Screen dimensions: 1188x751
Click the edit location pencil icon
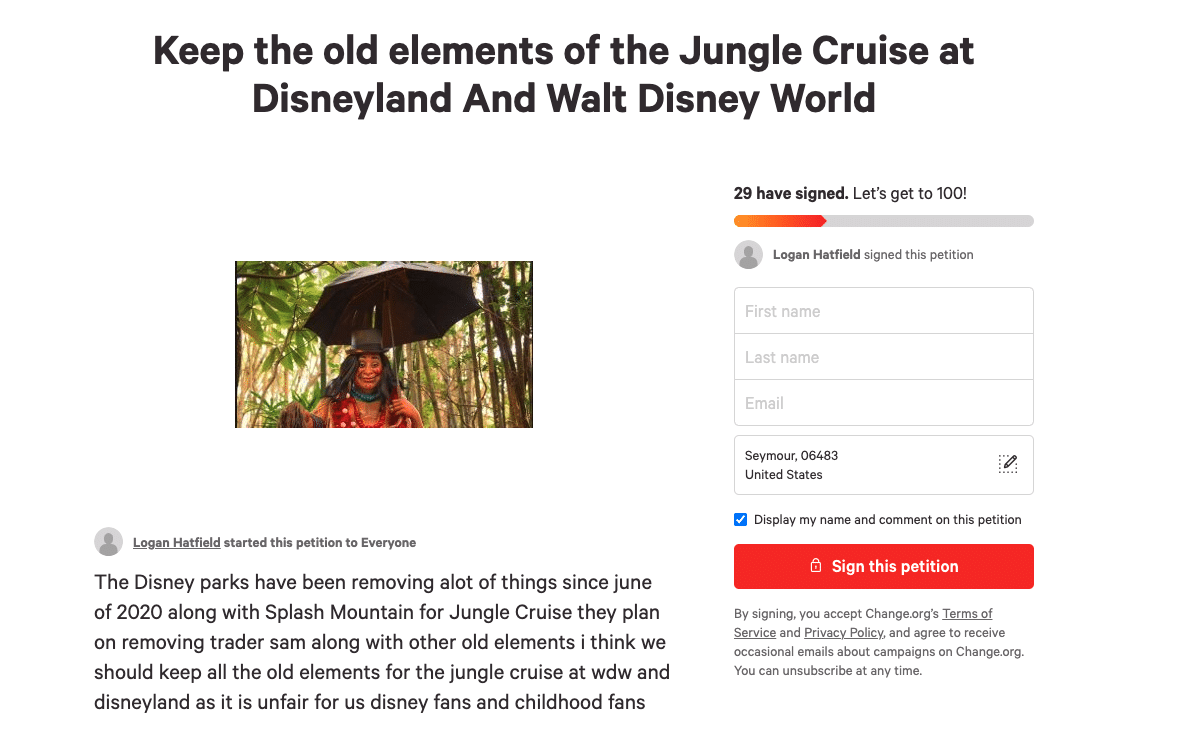[1008, 464]
